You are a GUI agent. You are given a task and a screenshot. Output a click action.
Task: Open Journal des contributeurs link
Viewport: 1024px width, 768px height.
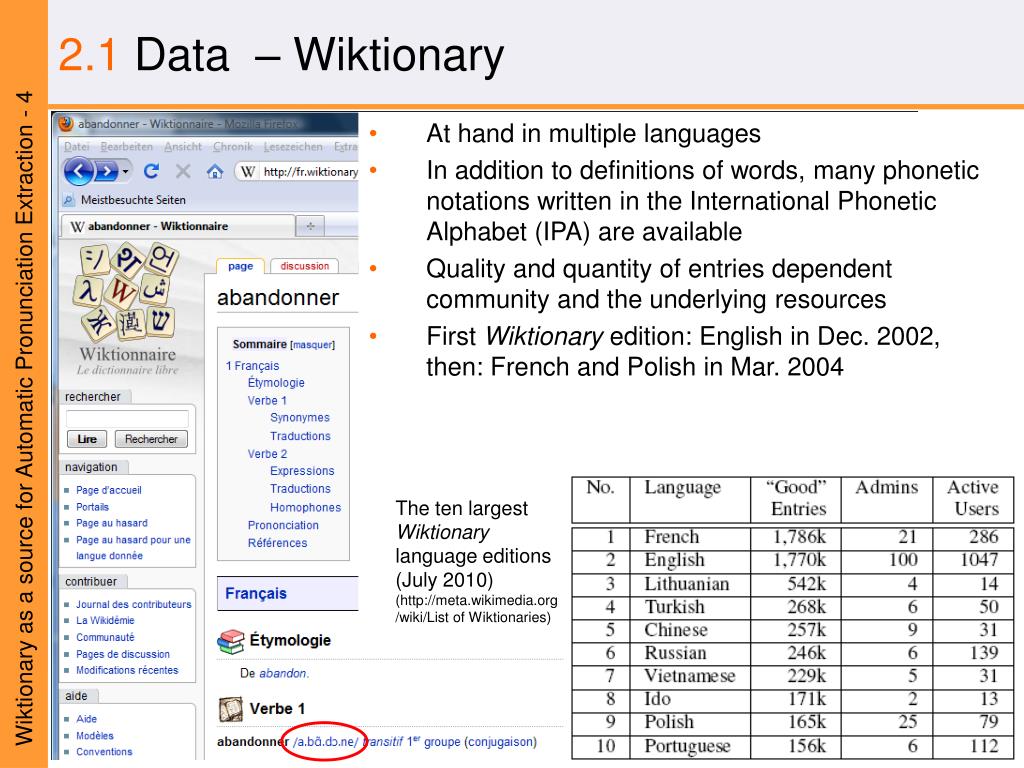point(133,605)
